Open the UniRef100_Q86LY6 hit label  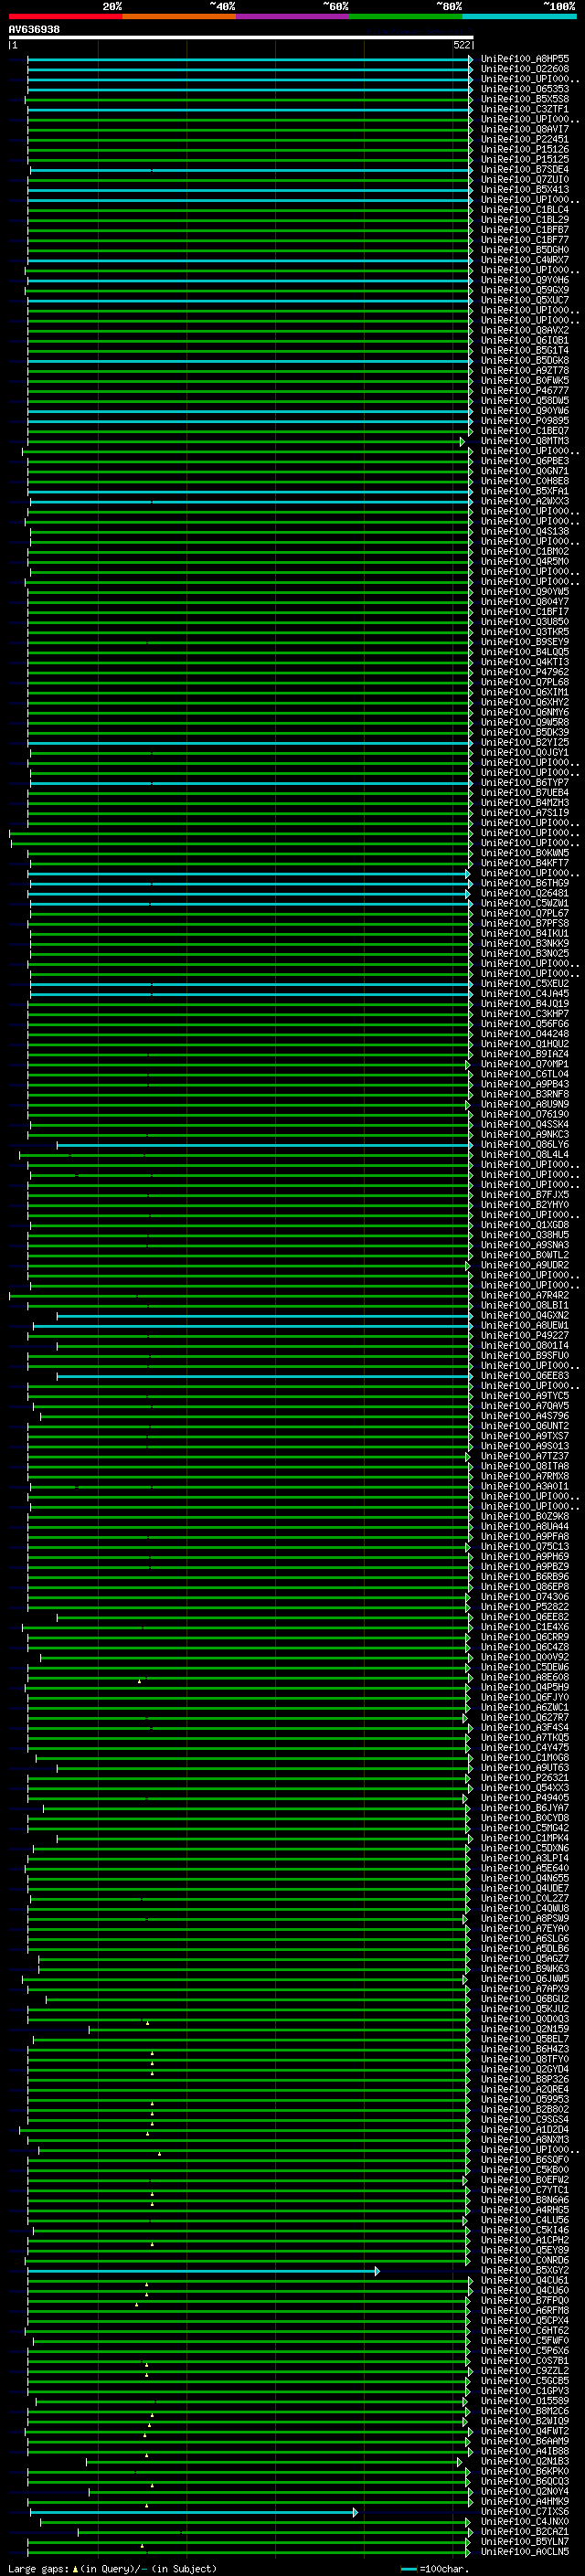[524, 1145]
